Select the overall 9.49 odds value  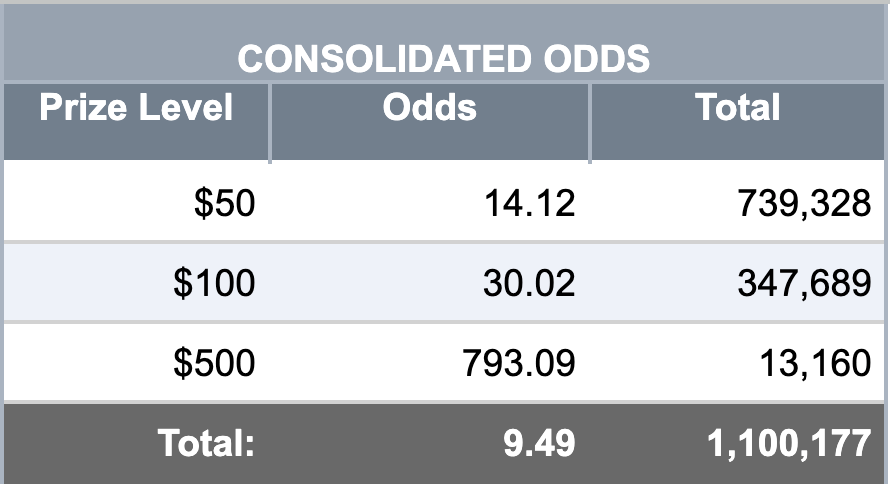click(x=539, y=443)
